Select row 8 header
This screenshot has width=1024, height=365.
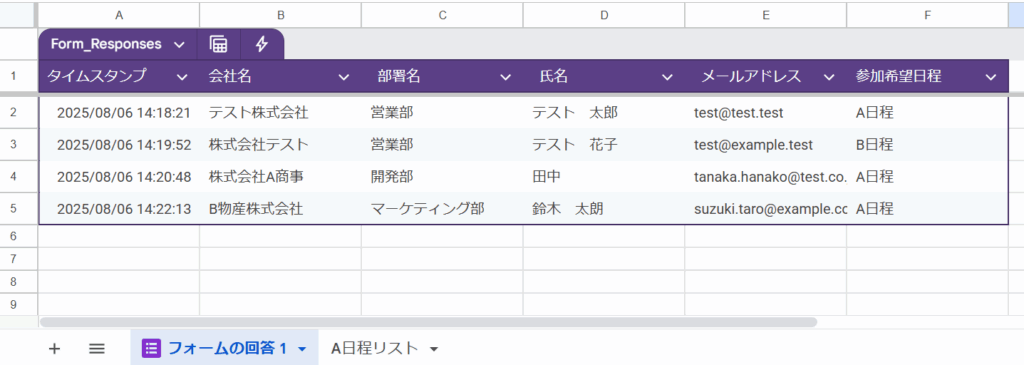point(14,281)
